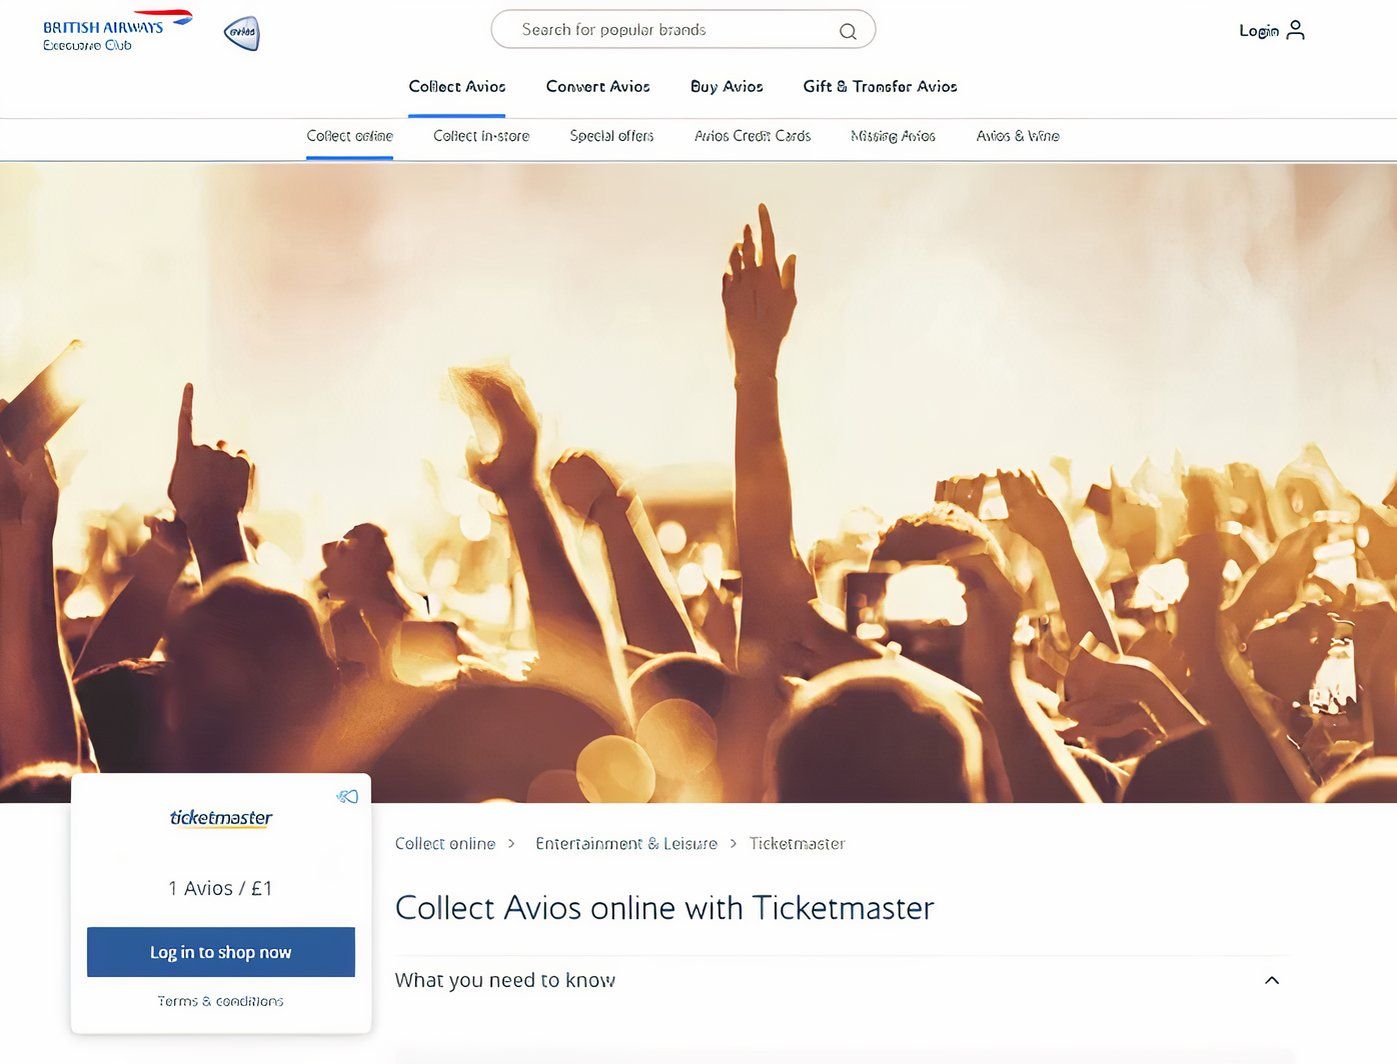
Task: Click the magnifier search icon
Action: (848, 31)
